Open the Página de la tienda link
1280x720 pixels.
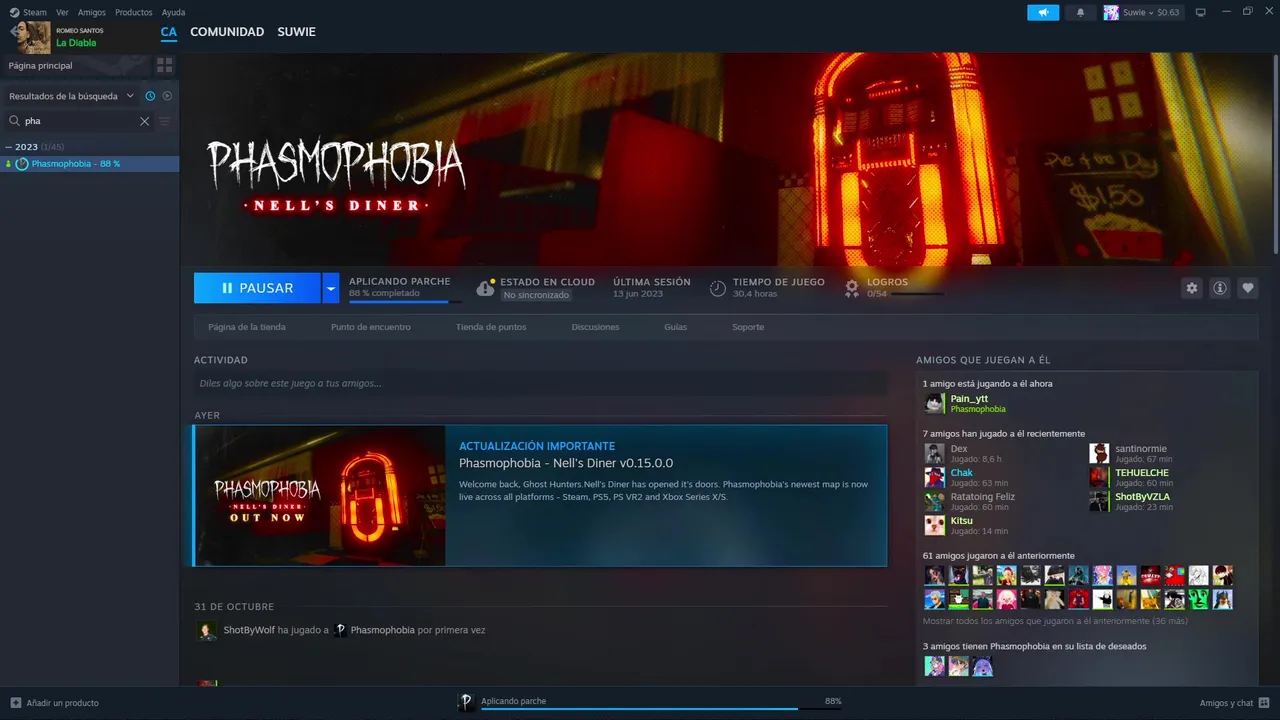247,327
